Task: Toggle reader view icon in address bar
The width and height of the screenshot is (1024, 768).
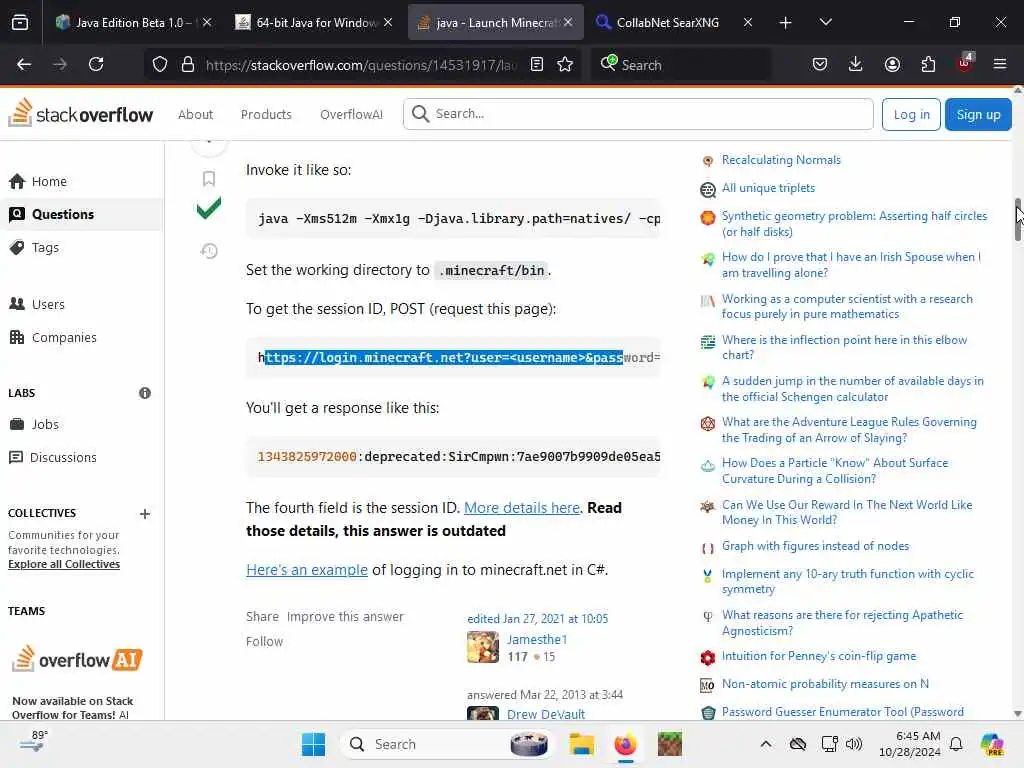Action: 537,65
